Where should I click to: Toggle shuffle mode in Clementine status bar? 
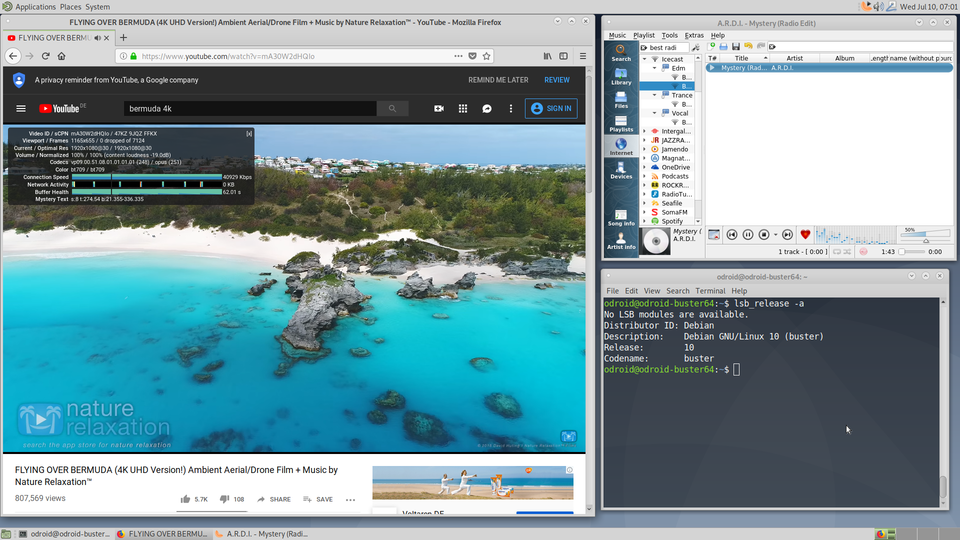(x=847, y=252)
